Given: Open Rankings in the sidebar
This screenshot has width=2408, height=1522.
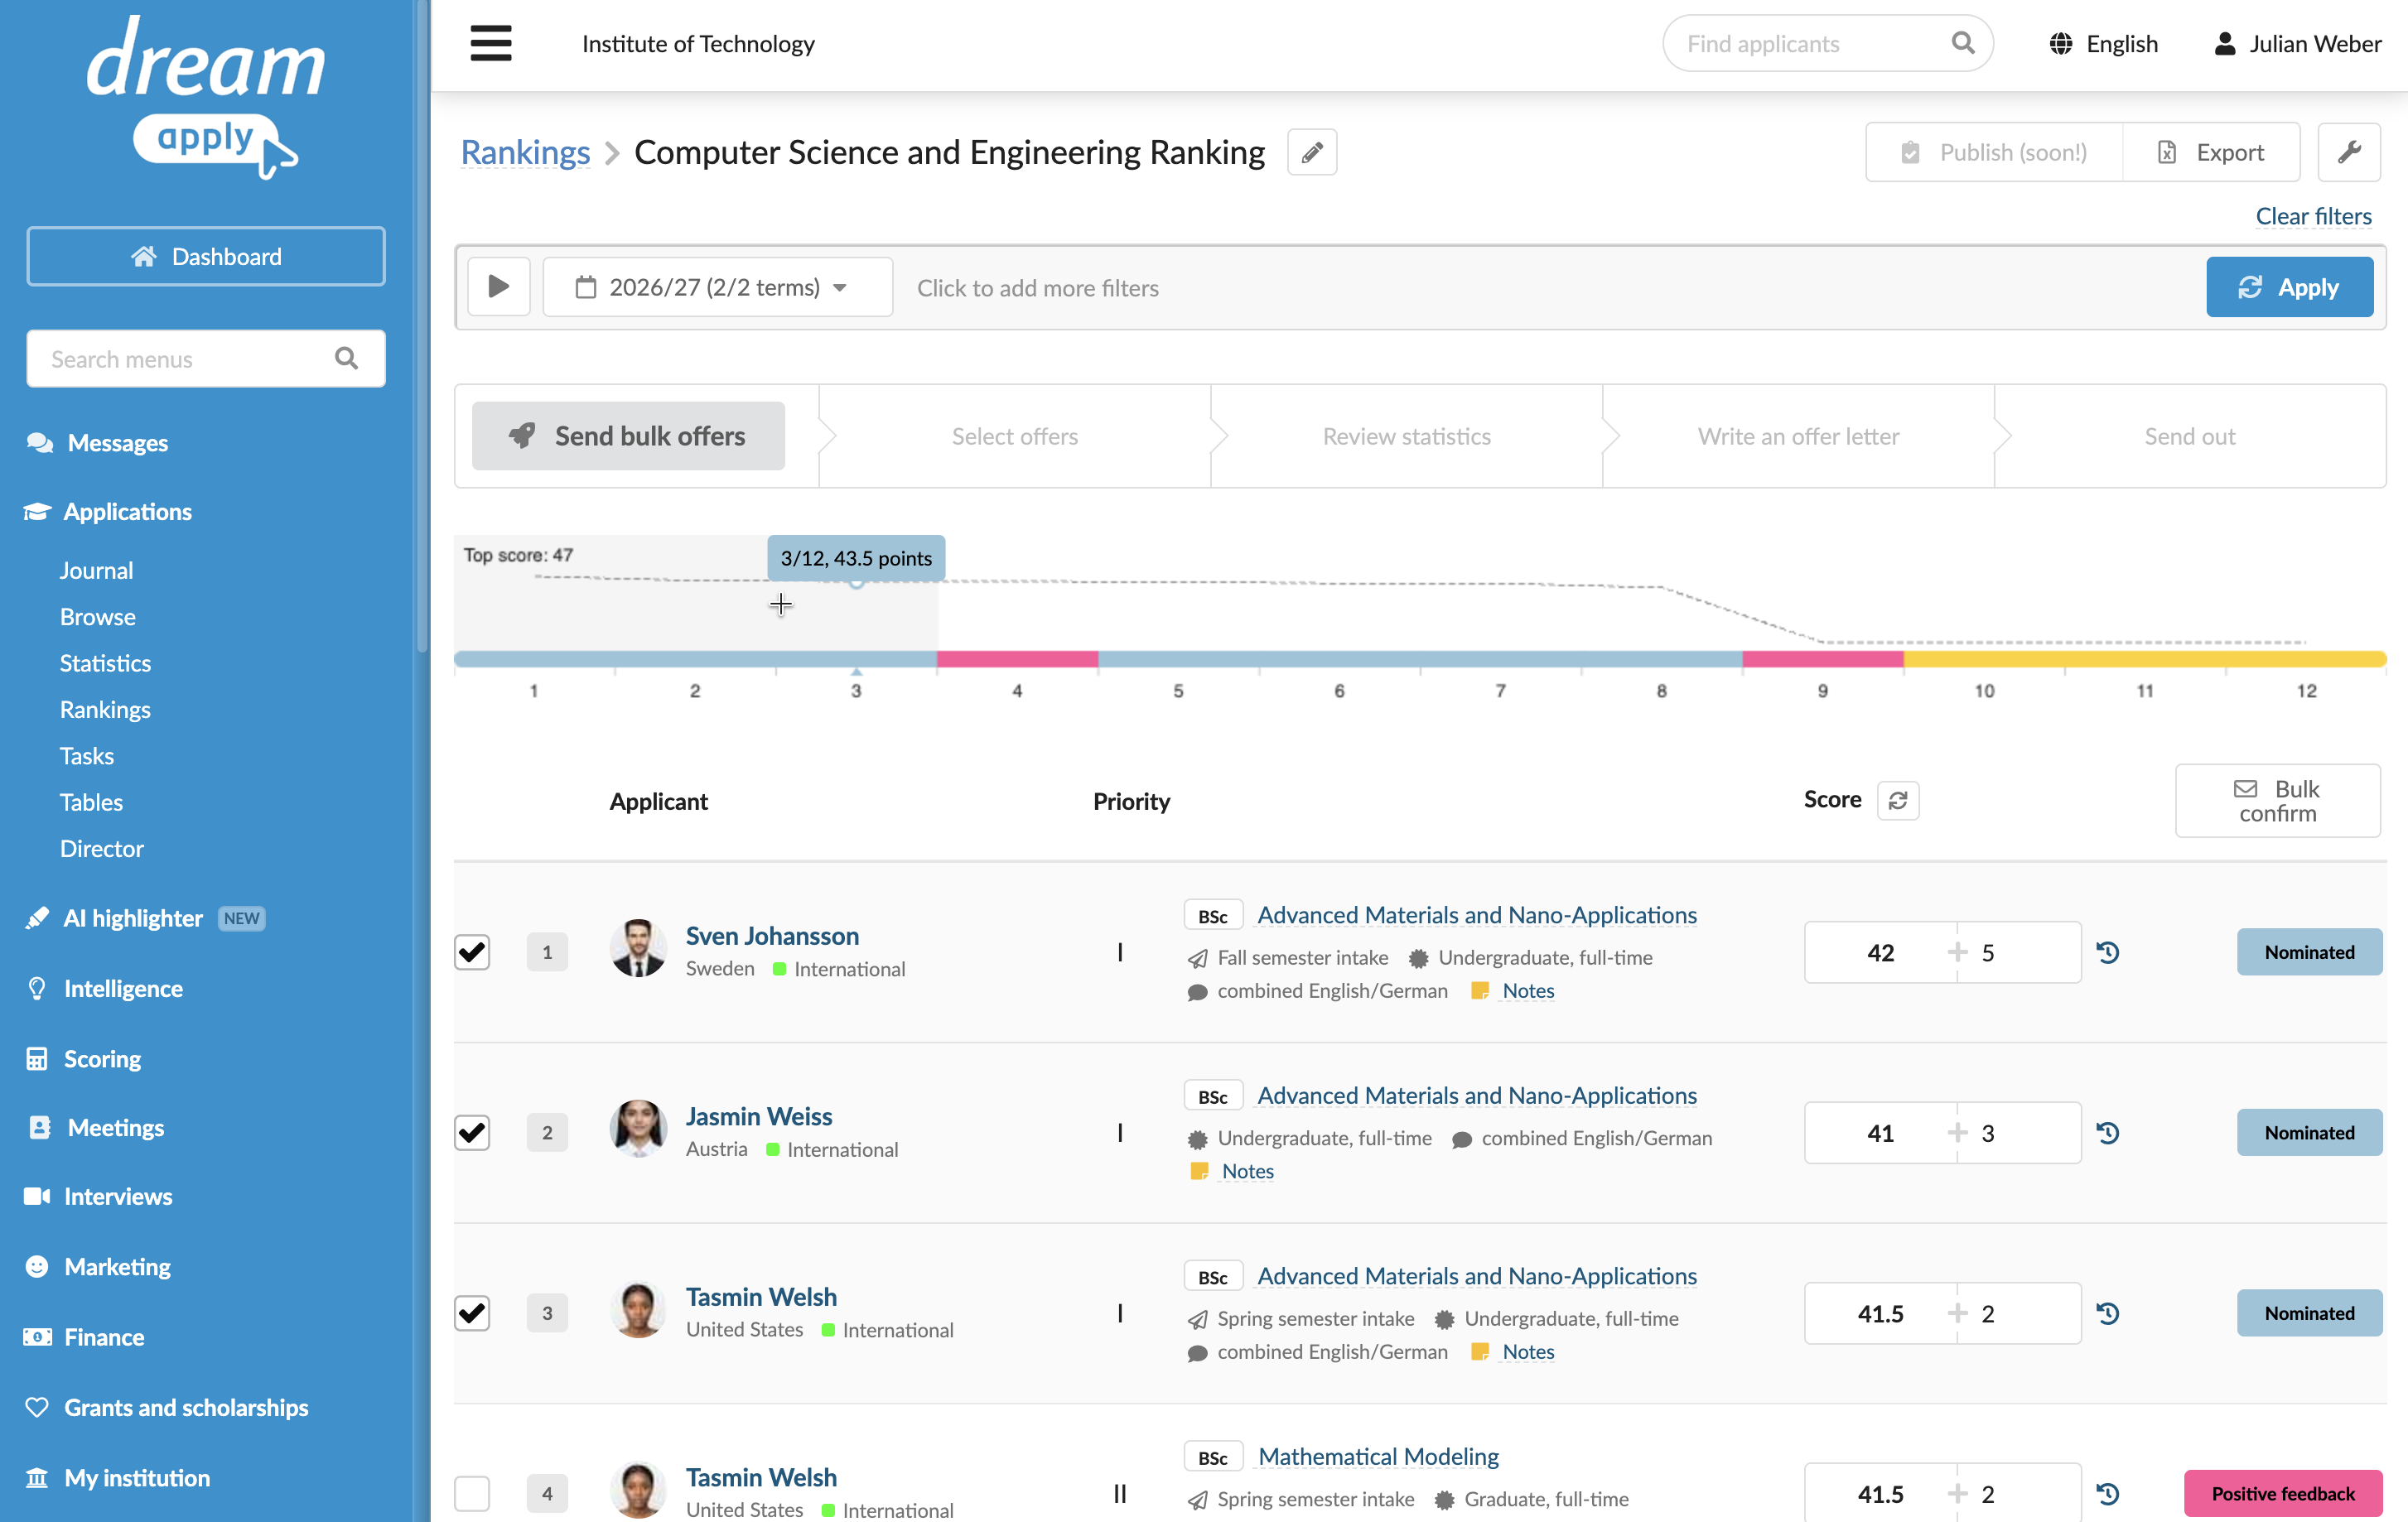Looking at the screenshot, I should [x=105, y=709].
